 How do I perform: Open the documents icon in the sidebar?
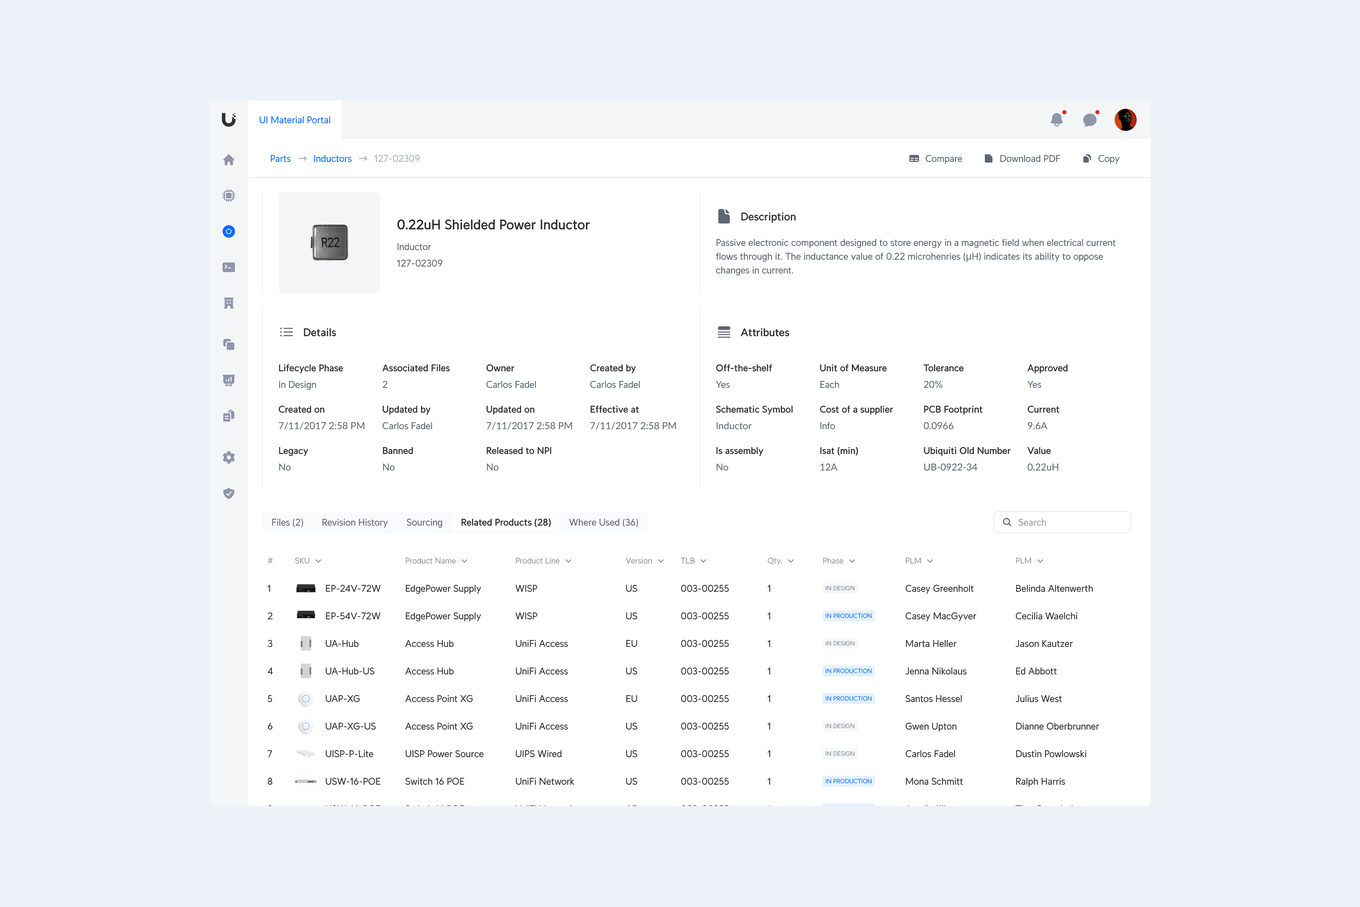point(229,416)
